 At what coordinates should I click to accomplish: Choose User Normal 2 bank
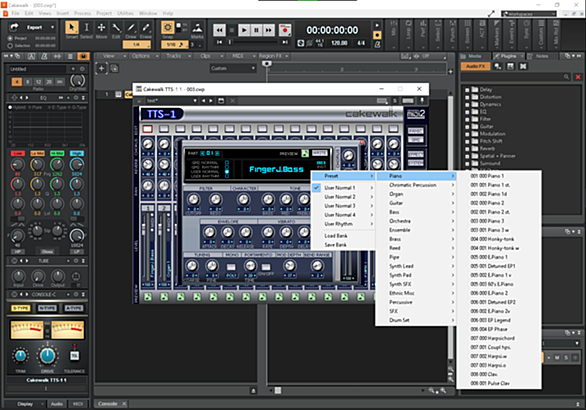tap(343, 197)
